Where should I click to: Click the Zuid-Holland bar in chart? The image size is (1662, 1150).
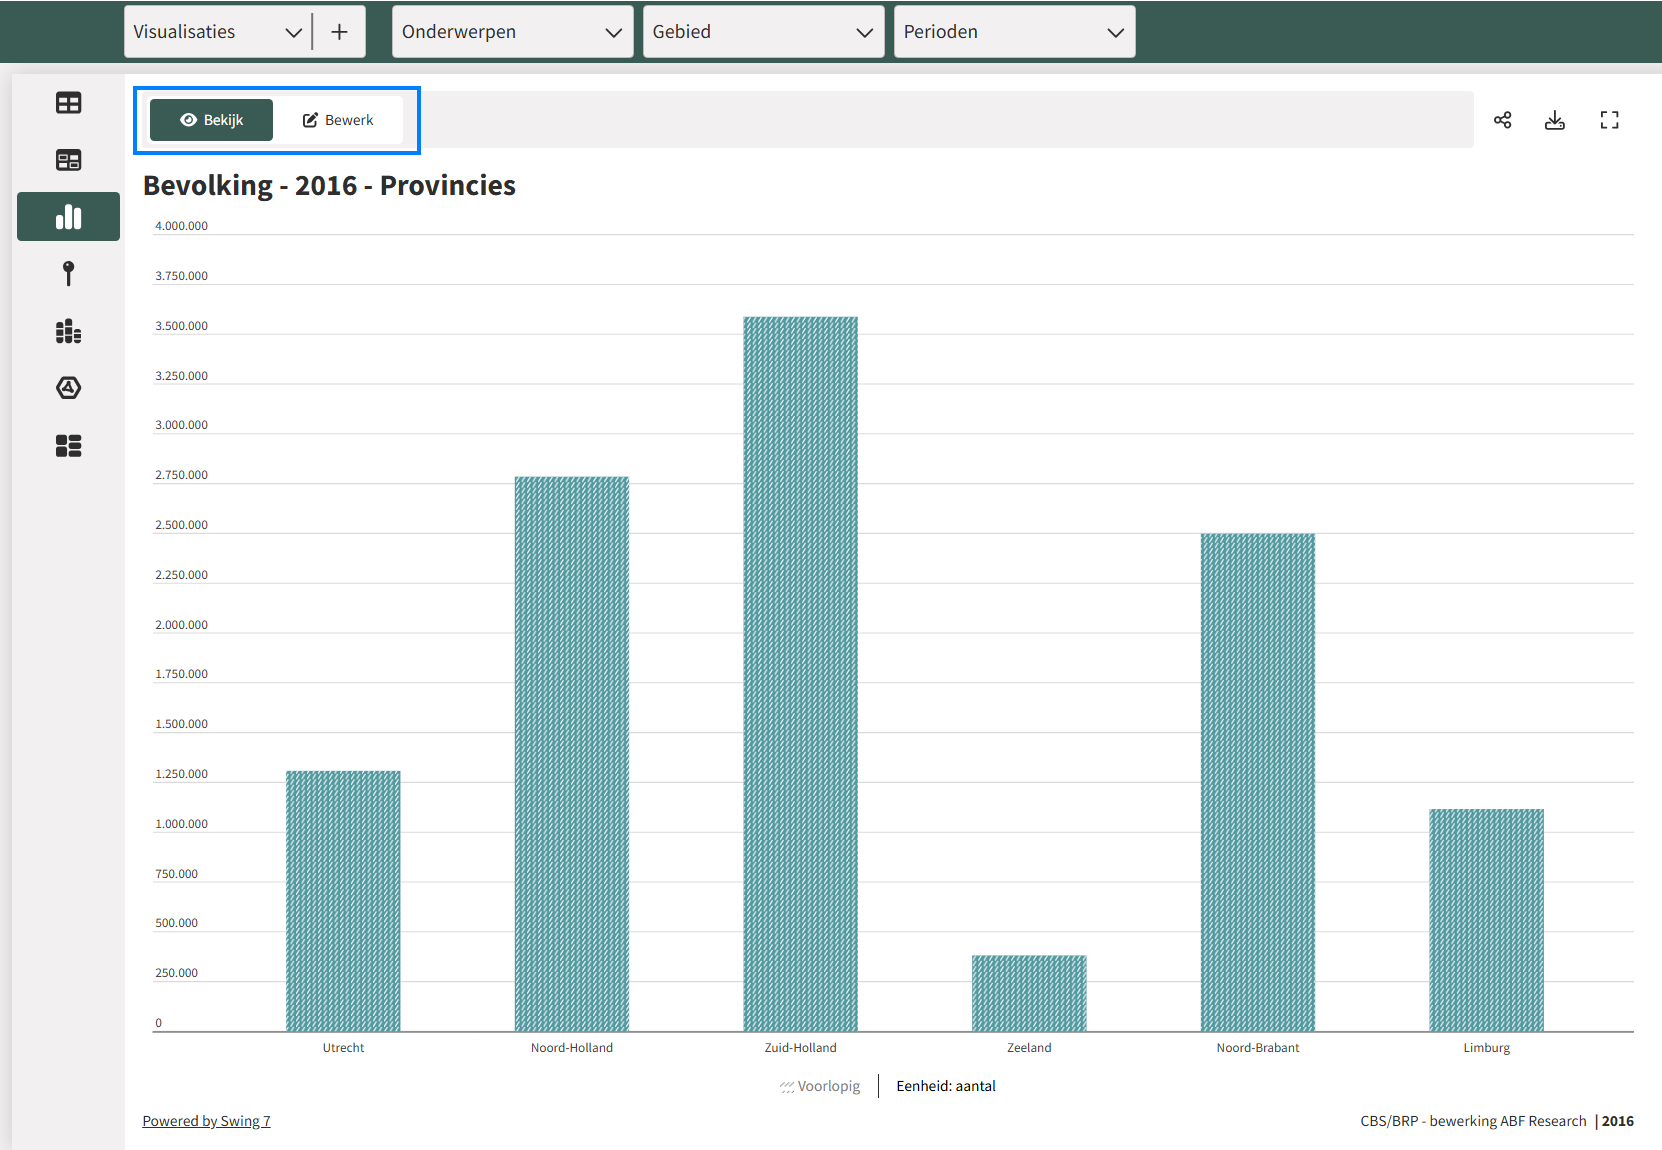point(800,673)
